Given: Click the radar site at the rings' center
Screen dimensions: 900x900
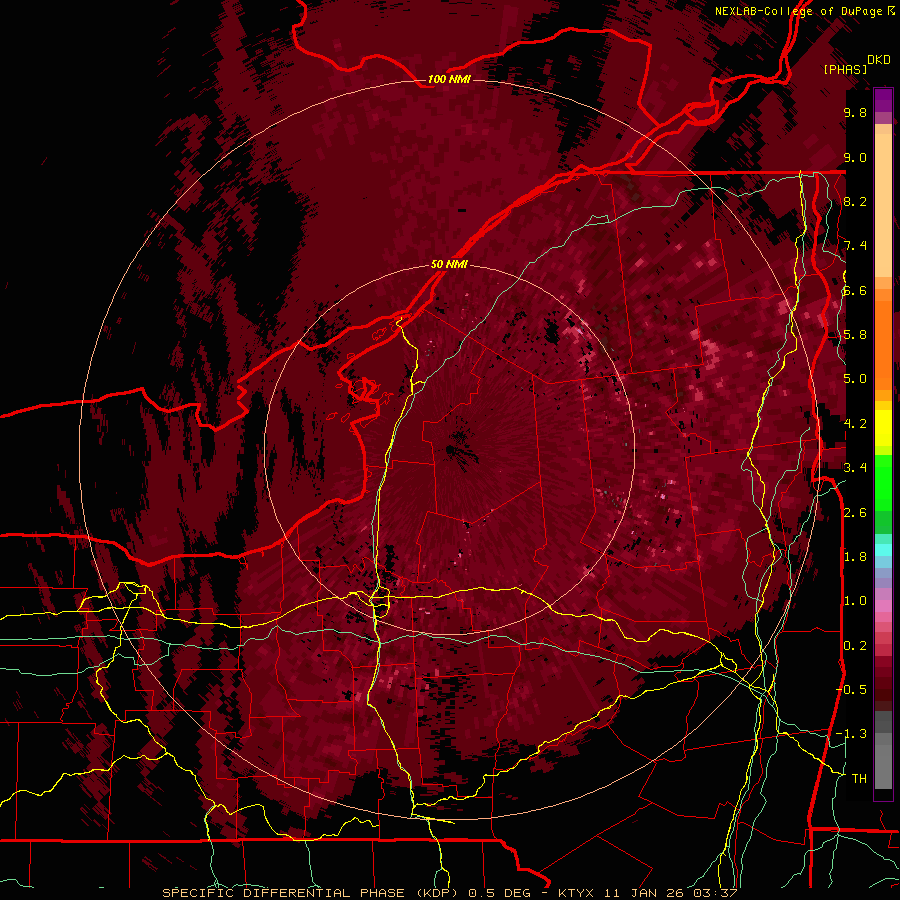Looking at the screenshot, I should [x=449, y=449].
